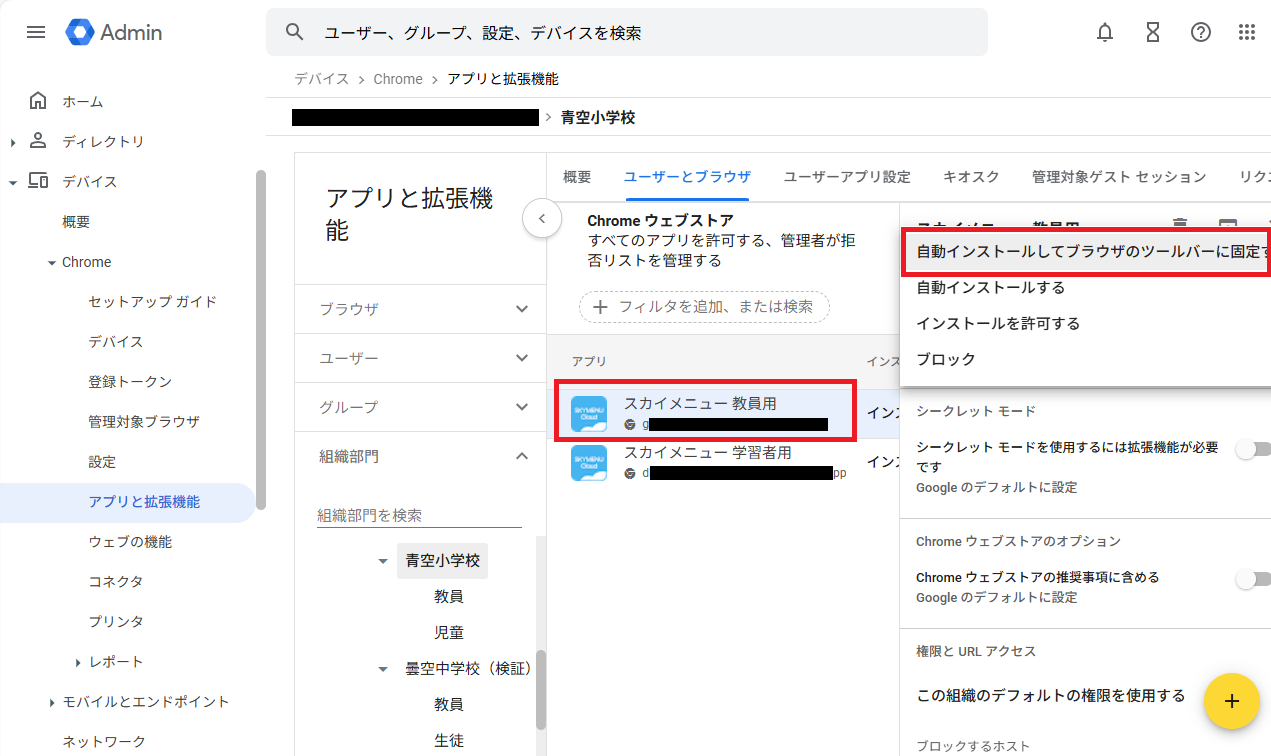Image resolution: width=1271 pixels, height=756 pixels.
Task: Collapse the side panel with arrow button
Action: pos(542,218)
